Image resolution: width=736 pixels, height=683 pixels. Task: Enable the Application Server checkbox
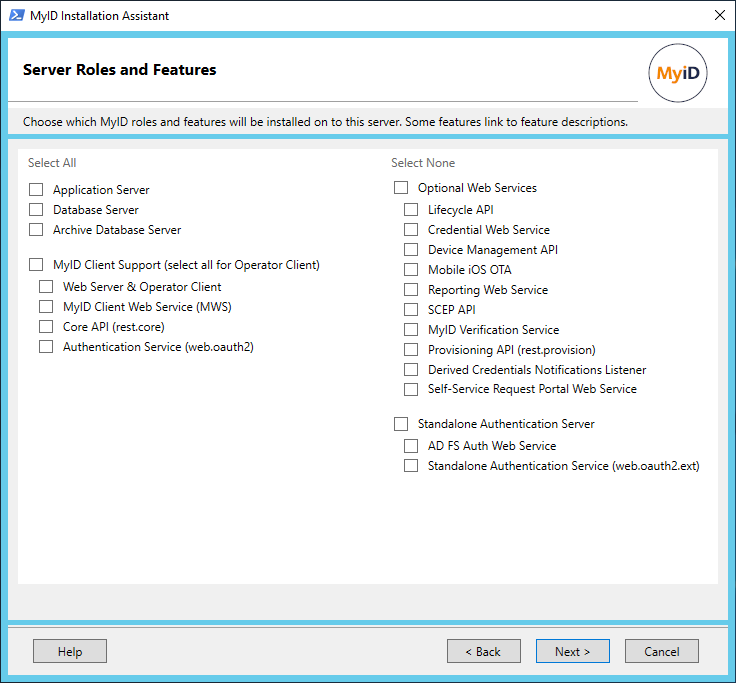pos(36,190)
